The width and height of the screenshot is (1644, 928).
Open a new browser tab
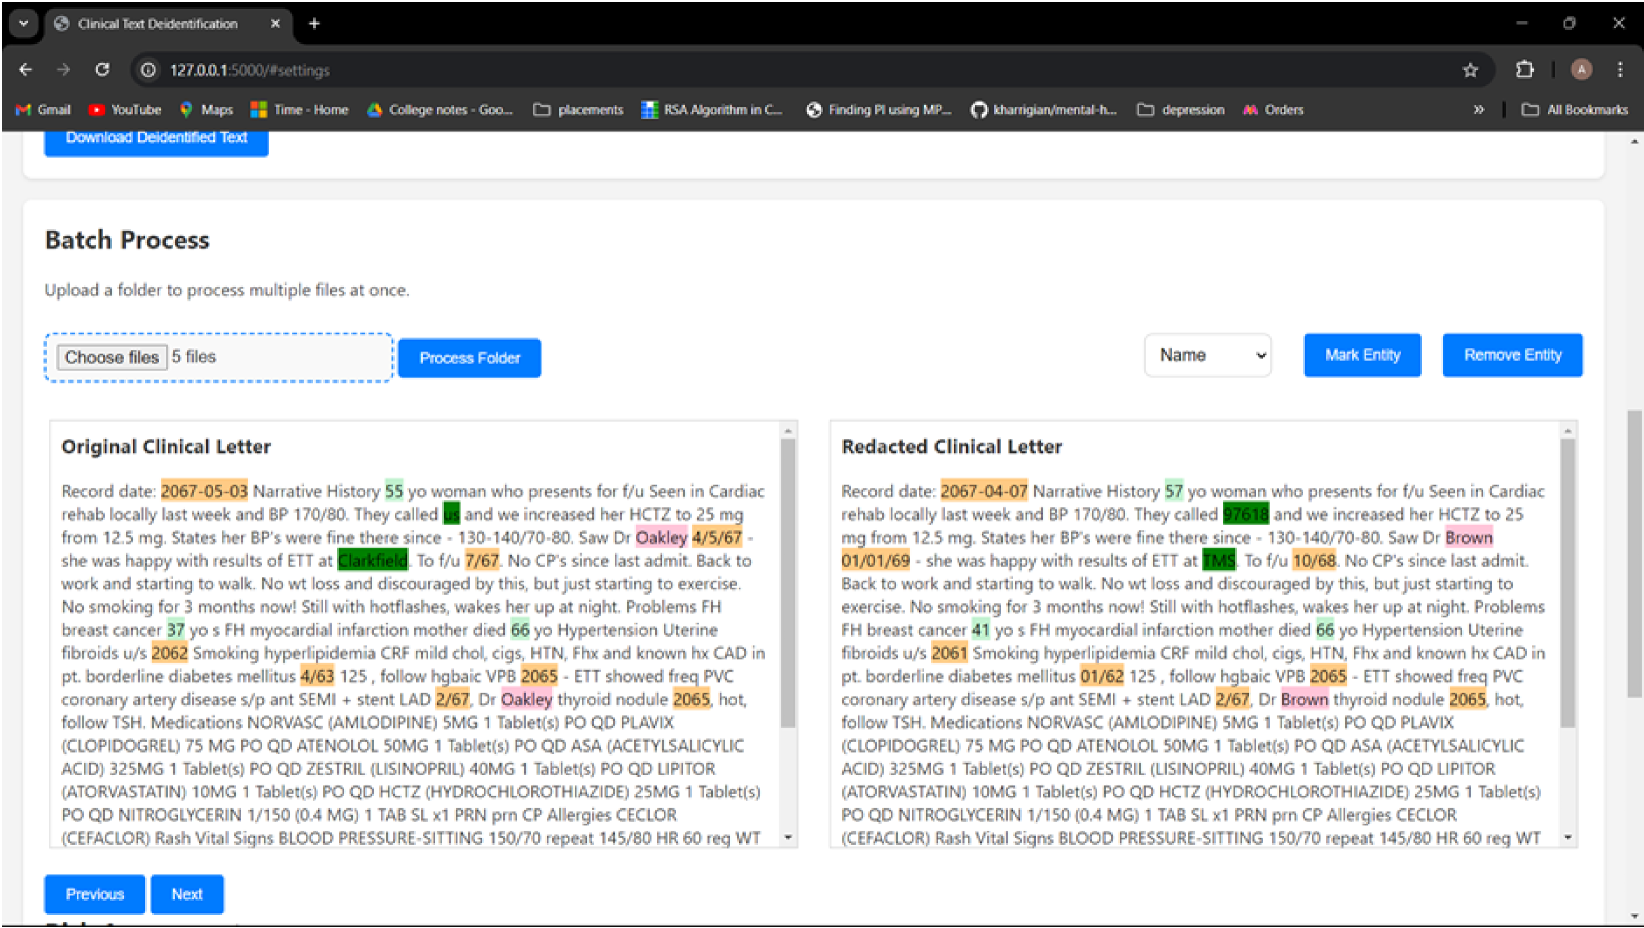tap(314, 23)
